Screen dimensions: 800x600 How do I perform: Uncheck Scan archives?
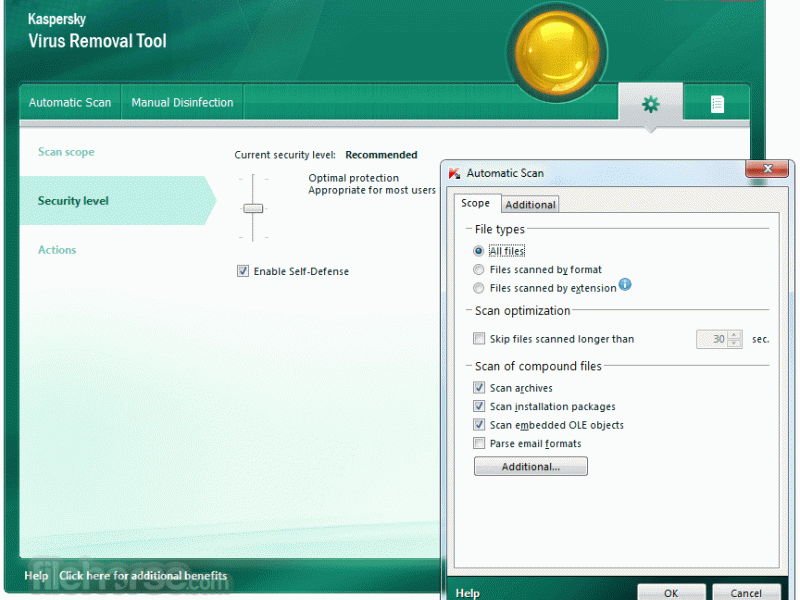pyautogui.click(x=479, y=388)
